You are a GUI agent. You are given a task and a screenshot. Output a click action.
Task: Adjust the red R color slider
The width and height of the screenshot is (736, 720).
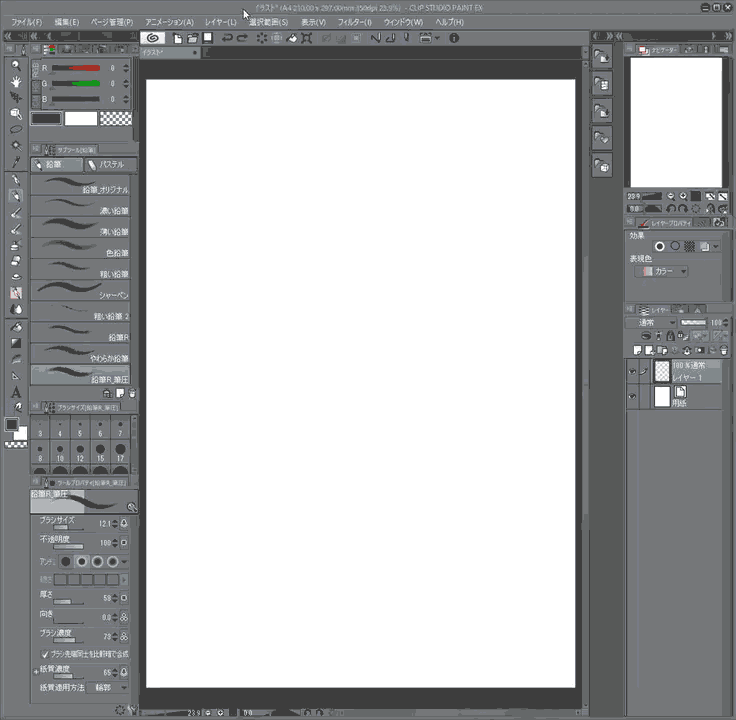(76, 68)
